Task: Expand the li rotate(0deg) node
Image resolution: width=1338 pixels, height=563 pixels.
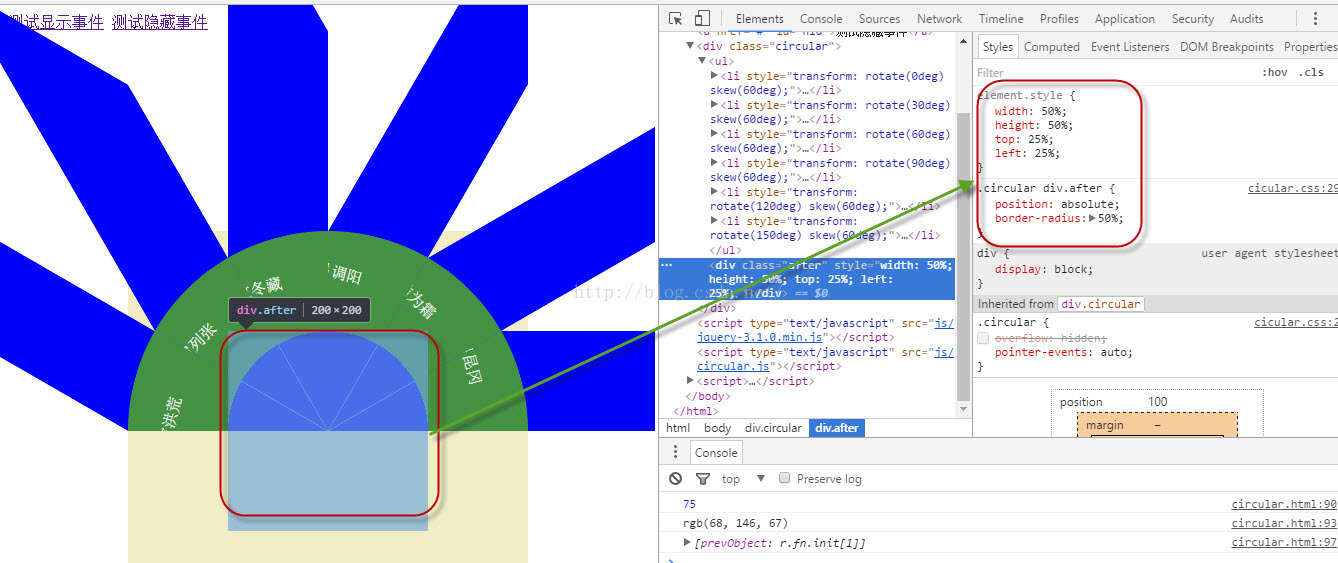Action: click(714, 76)
